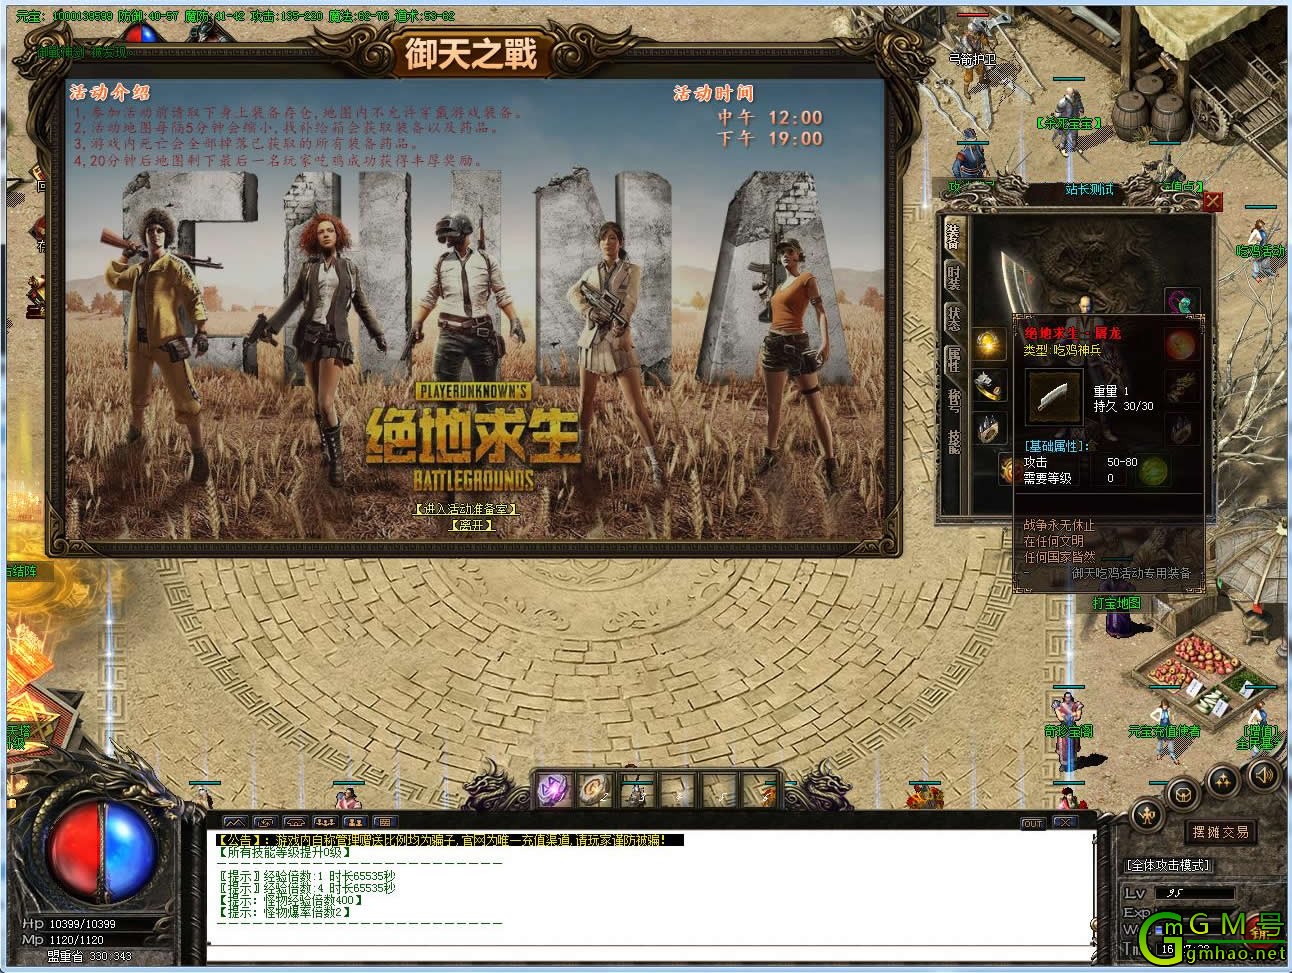Click the claw ring equipment slot
1292x973 pixels.
pos(989,428)
